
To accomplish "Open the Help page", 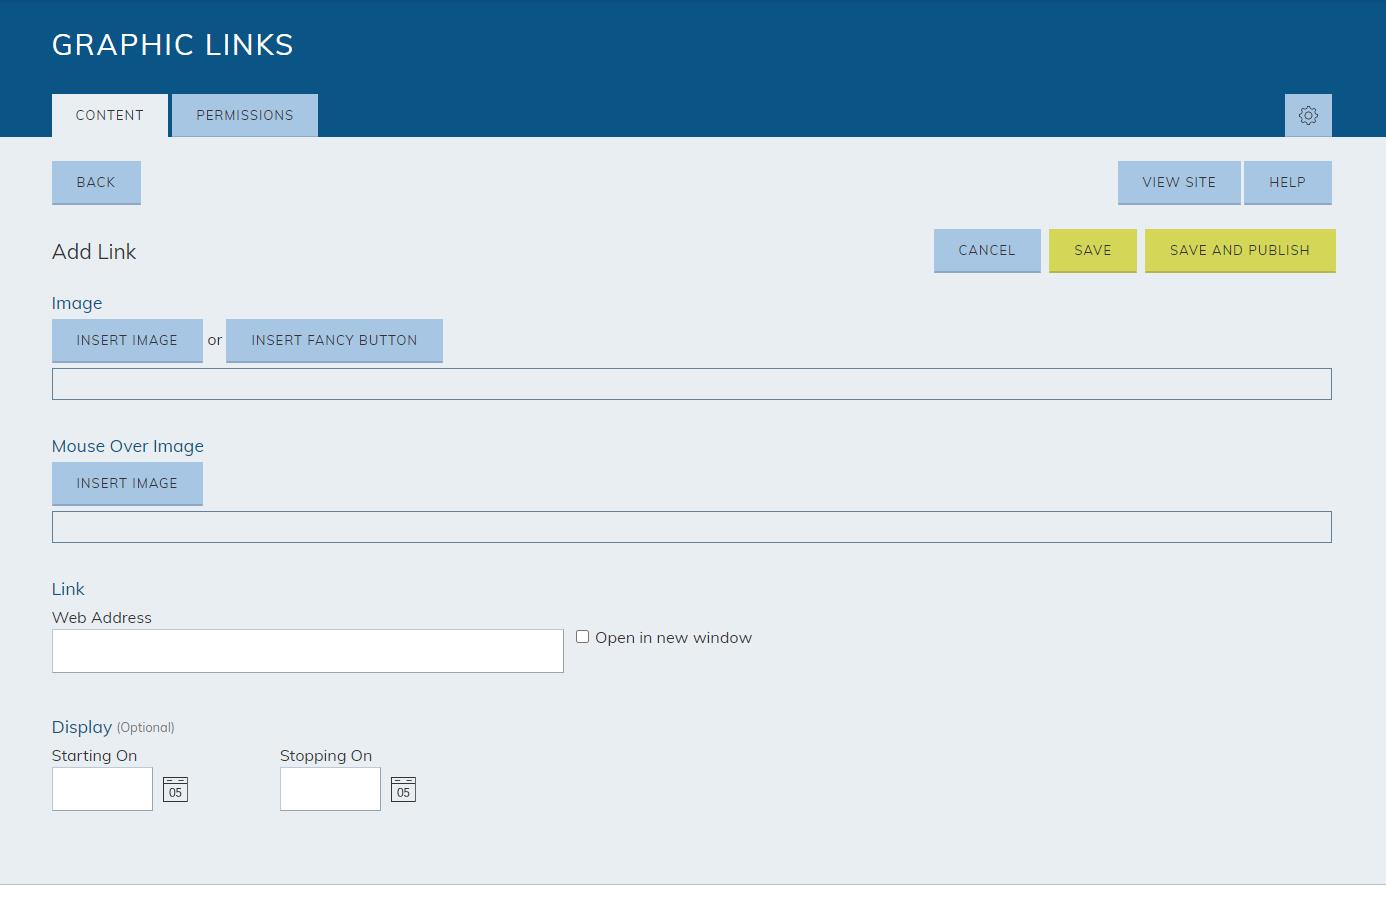I will click(1288, 183).
